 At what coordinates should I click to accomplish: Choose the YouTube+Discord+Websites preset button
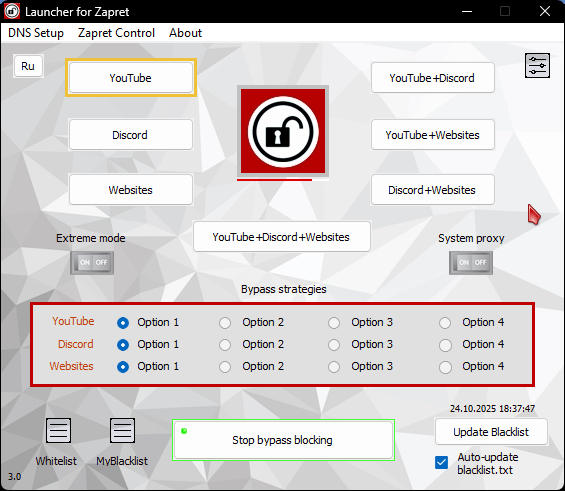(x=282, y=237)
